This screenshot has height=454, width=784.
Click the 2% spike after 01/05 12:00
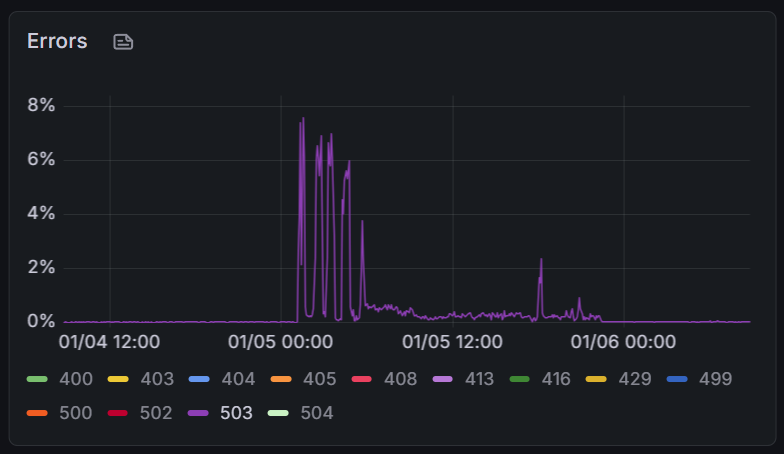[x=541, y=260]
